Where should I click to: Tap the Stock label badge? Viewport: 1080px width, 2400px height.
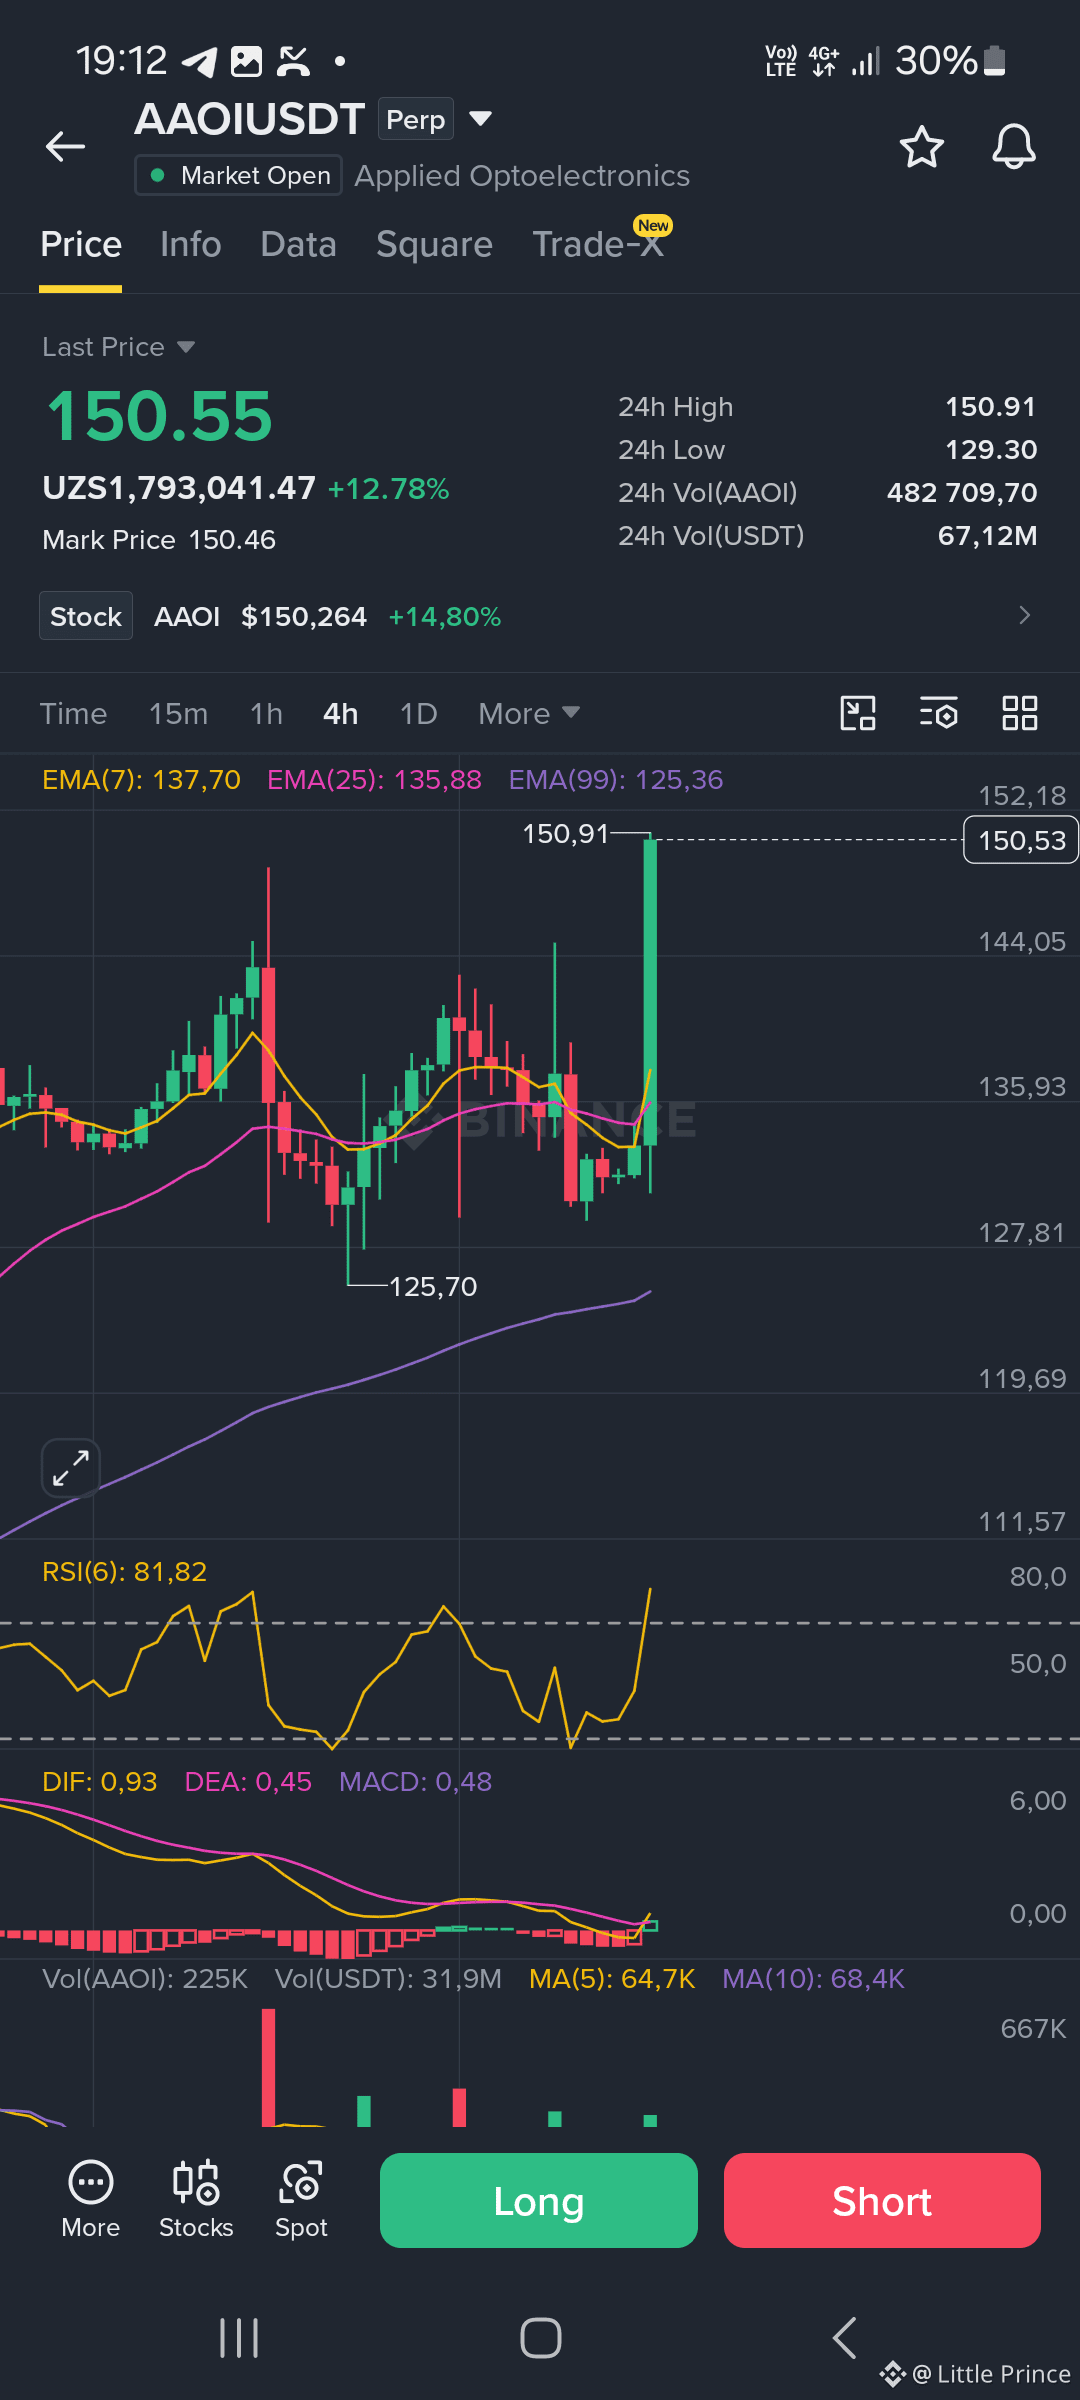click(86, 616)
